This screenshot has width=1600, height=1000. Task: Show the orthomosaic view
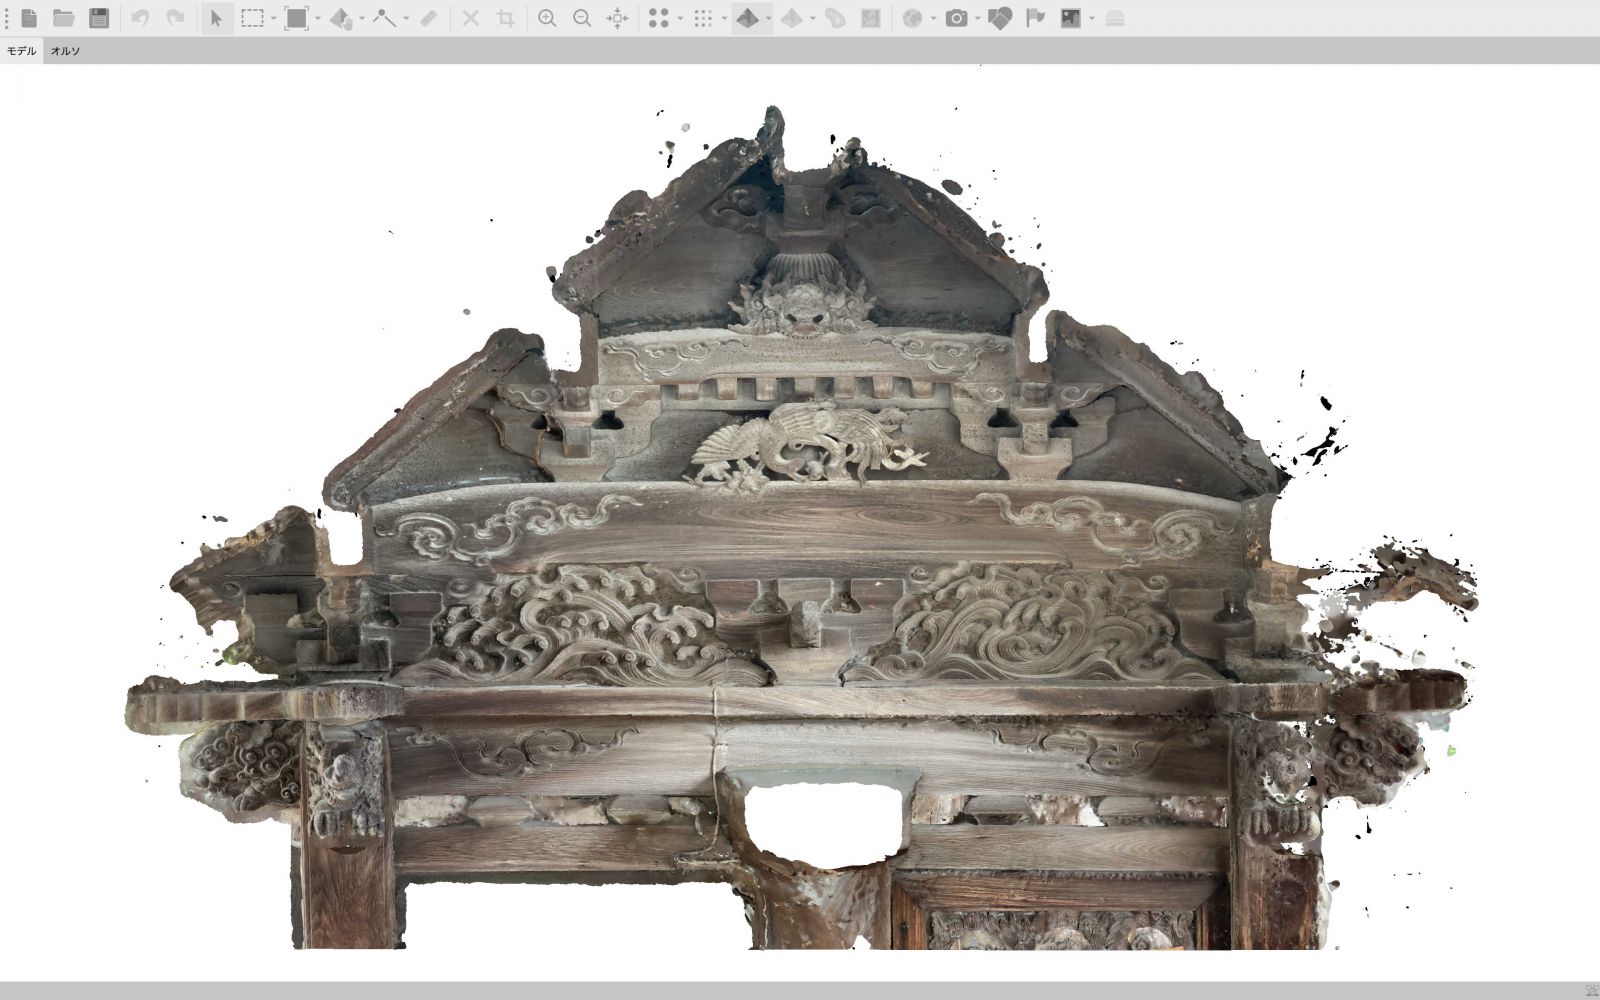871,18
